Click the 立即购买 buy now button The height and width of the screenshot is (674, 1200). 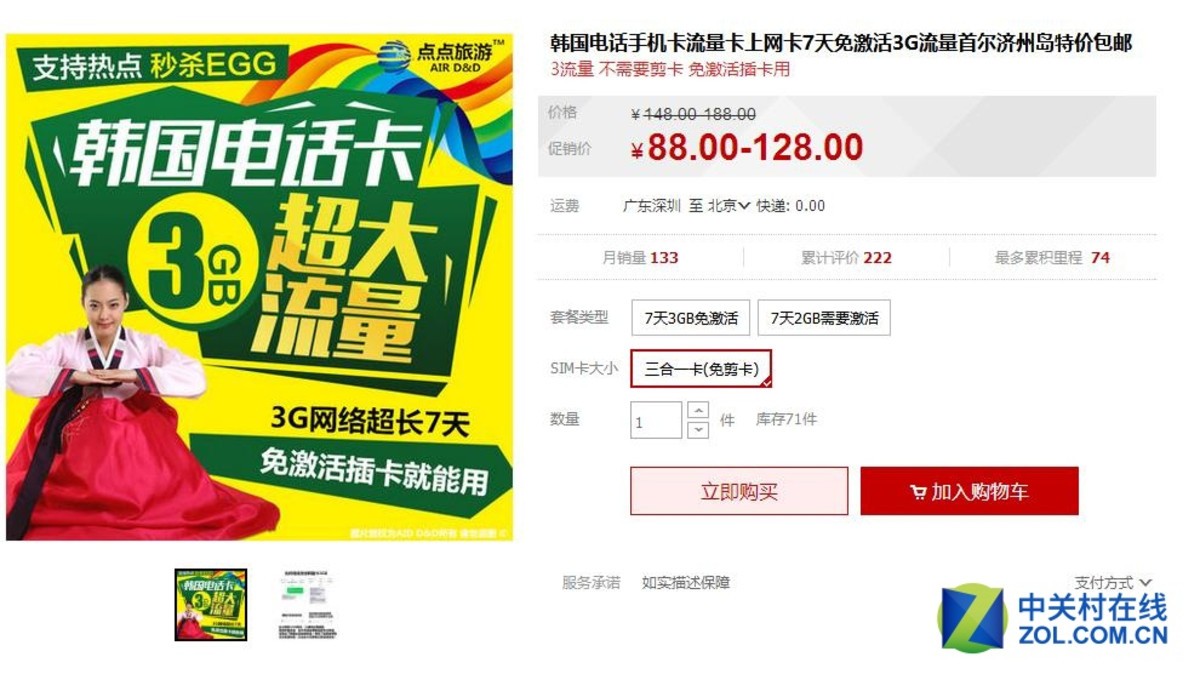[739, 491]
